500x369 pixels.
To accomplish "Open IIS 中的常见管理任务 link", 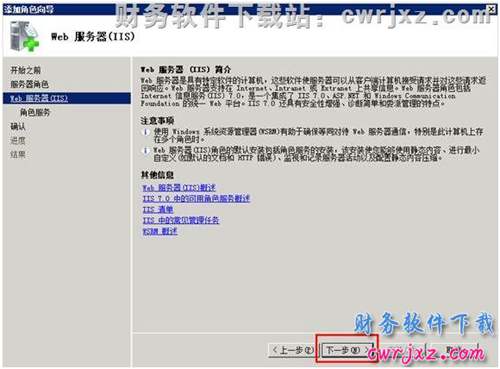I will [181, 220].
